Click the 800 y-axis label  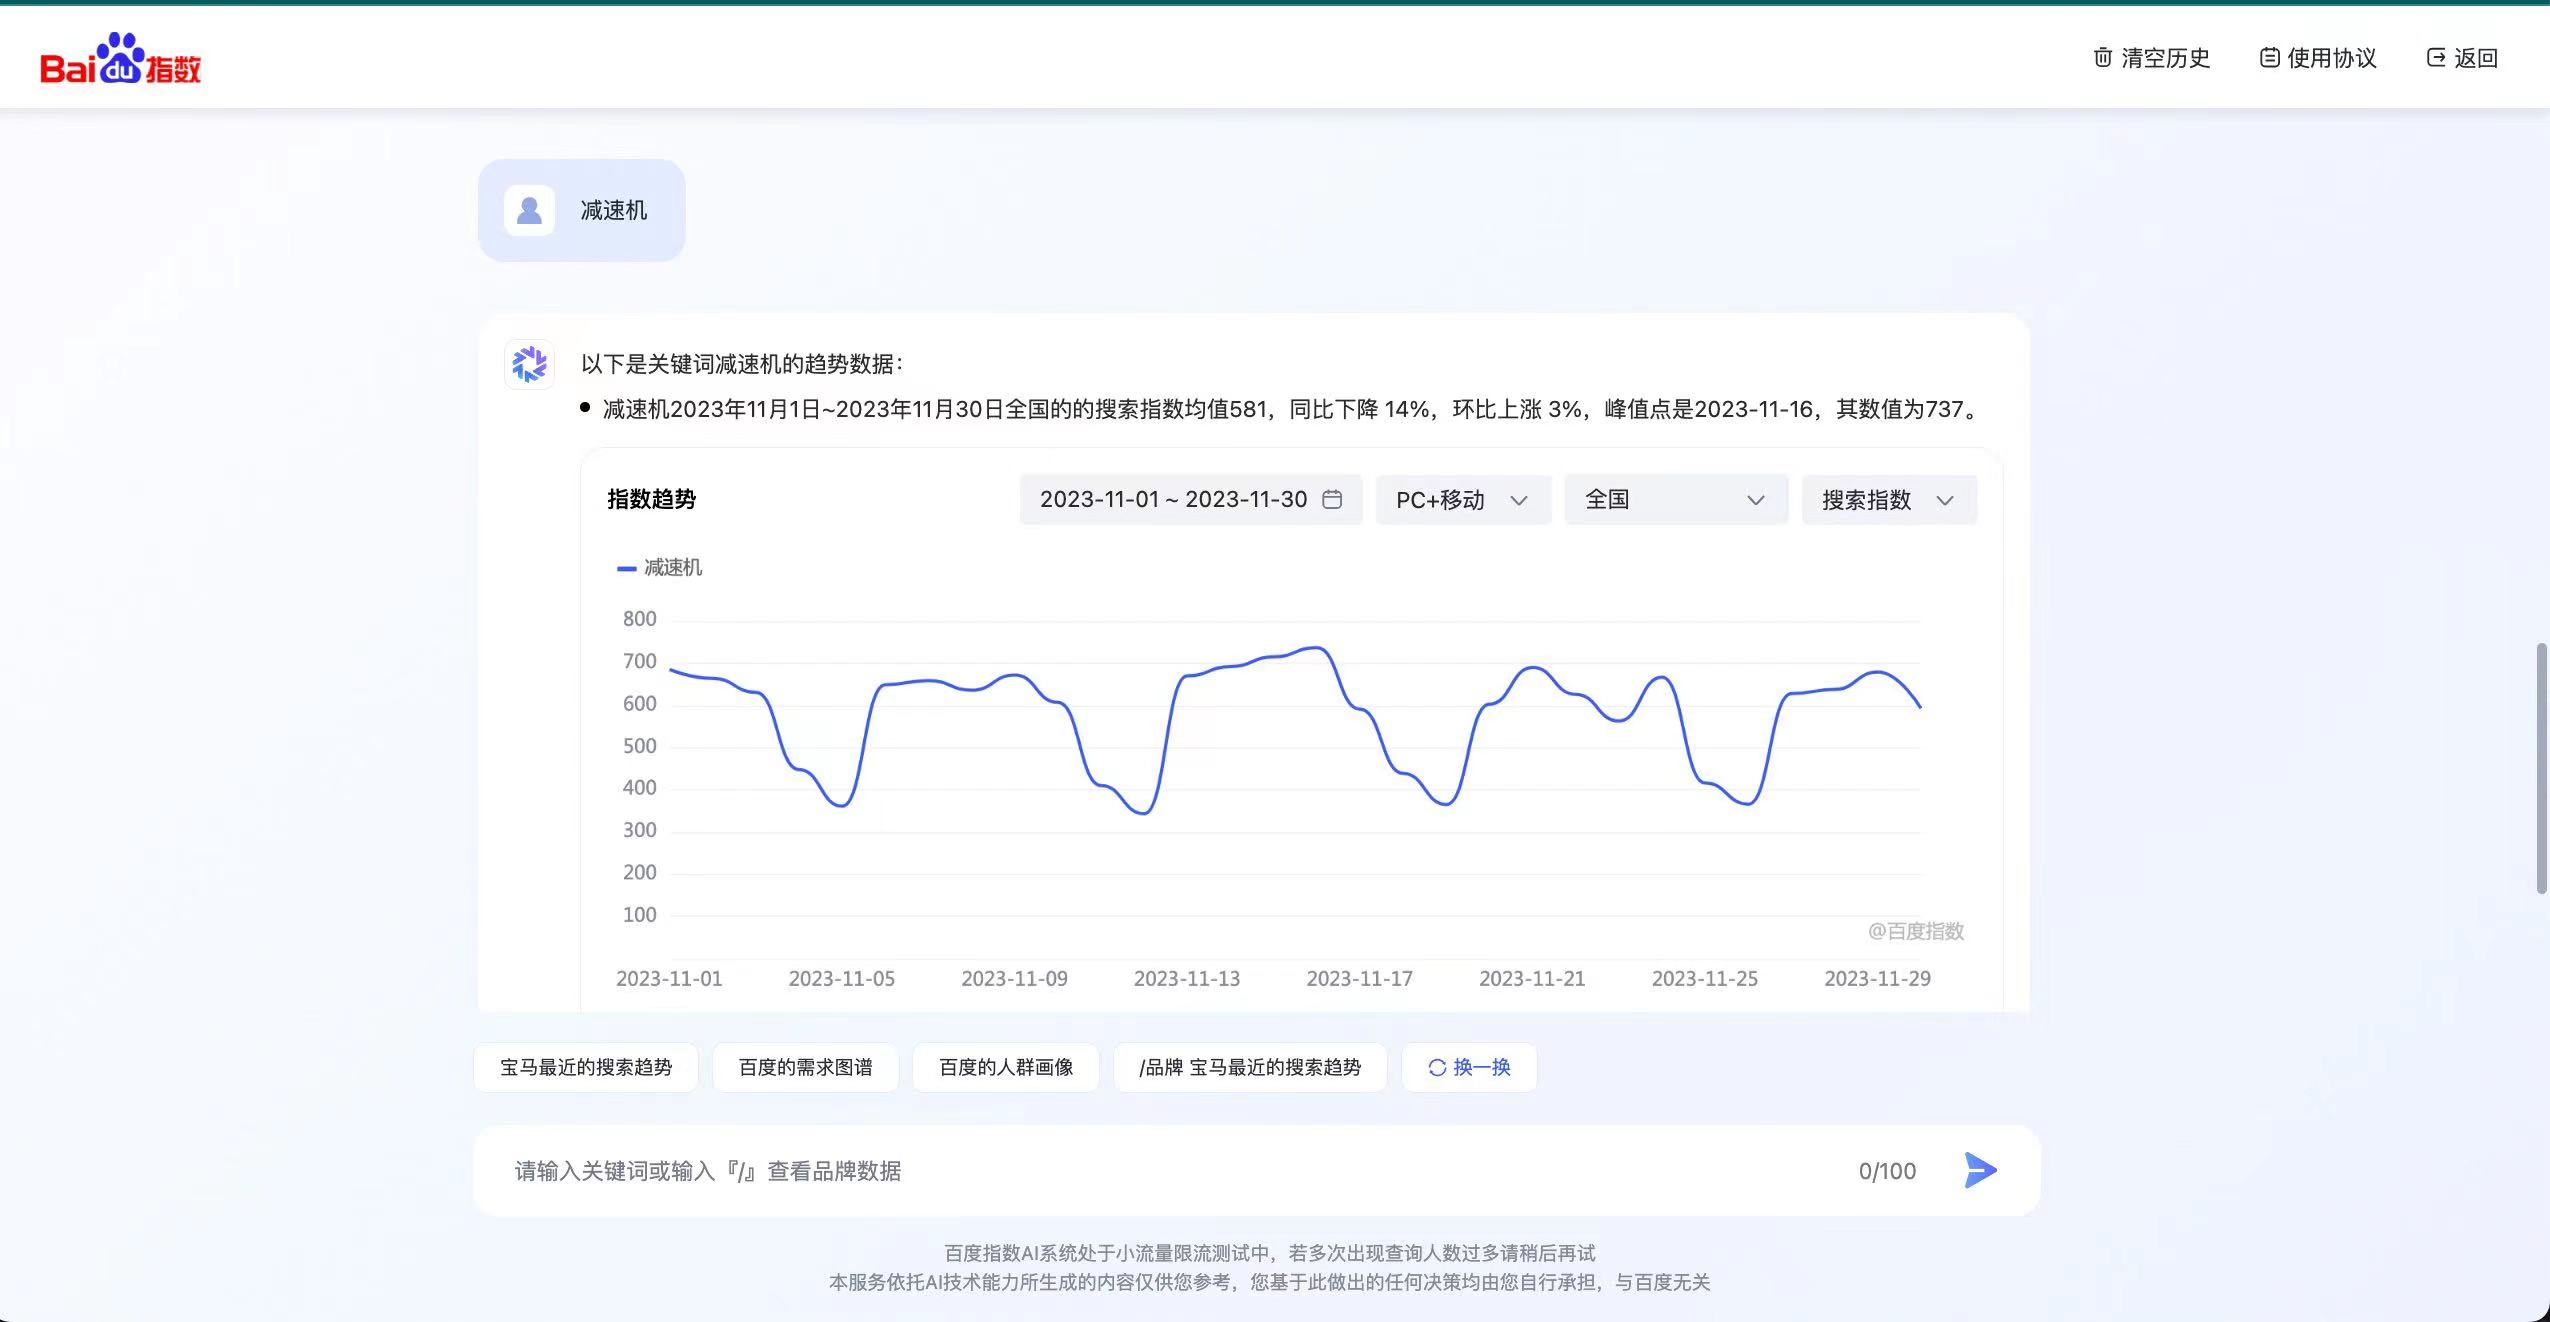pyautogui.click(x=640, y=619)
